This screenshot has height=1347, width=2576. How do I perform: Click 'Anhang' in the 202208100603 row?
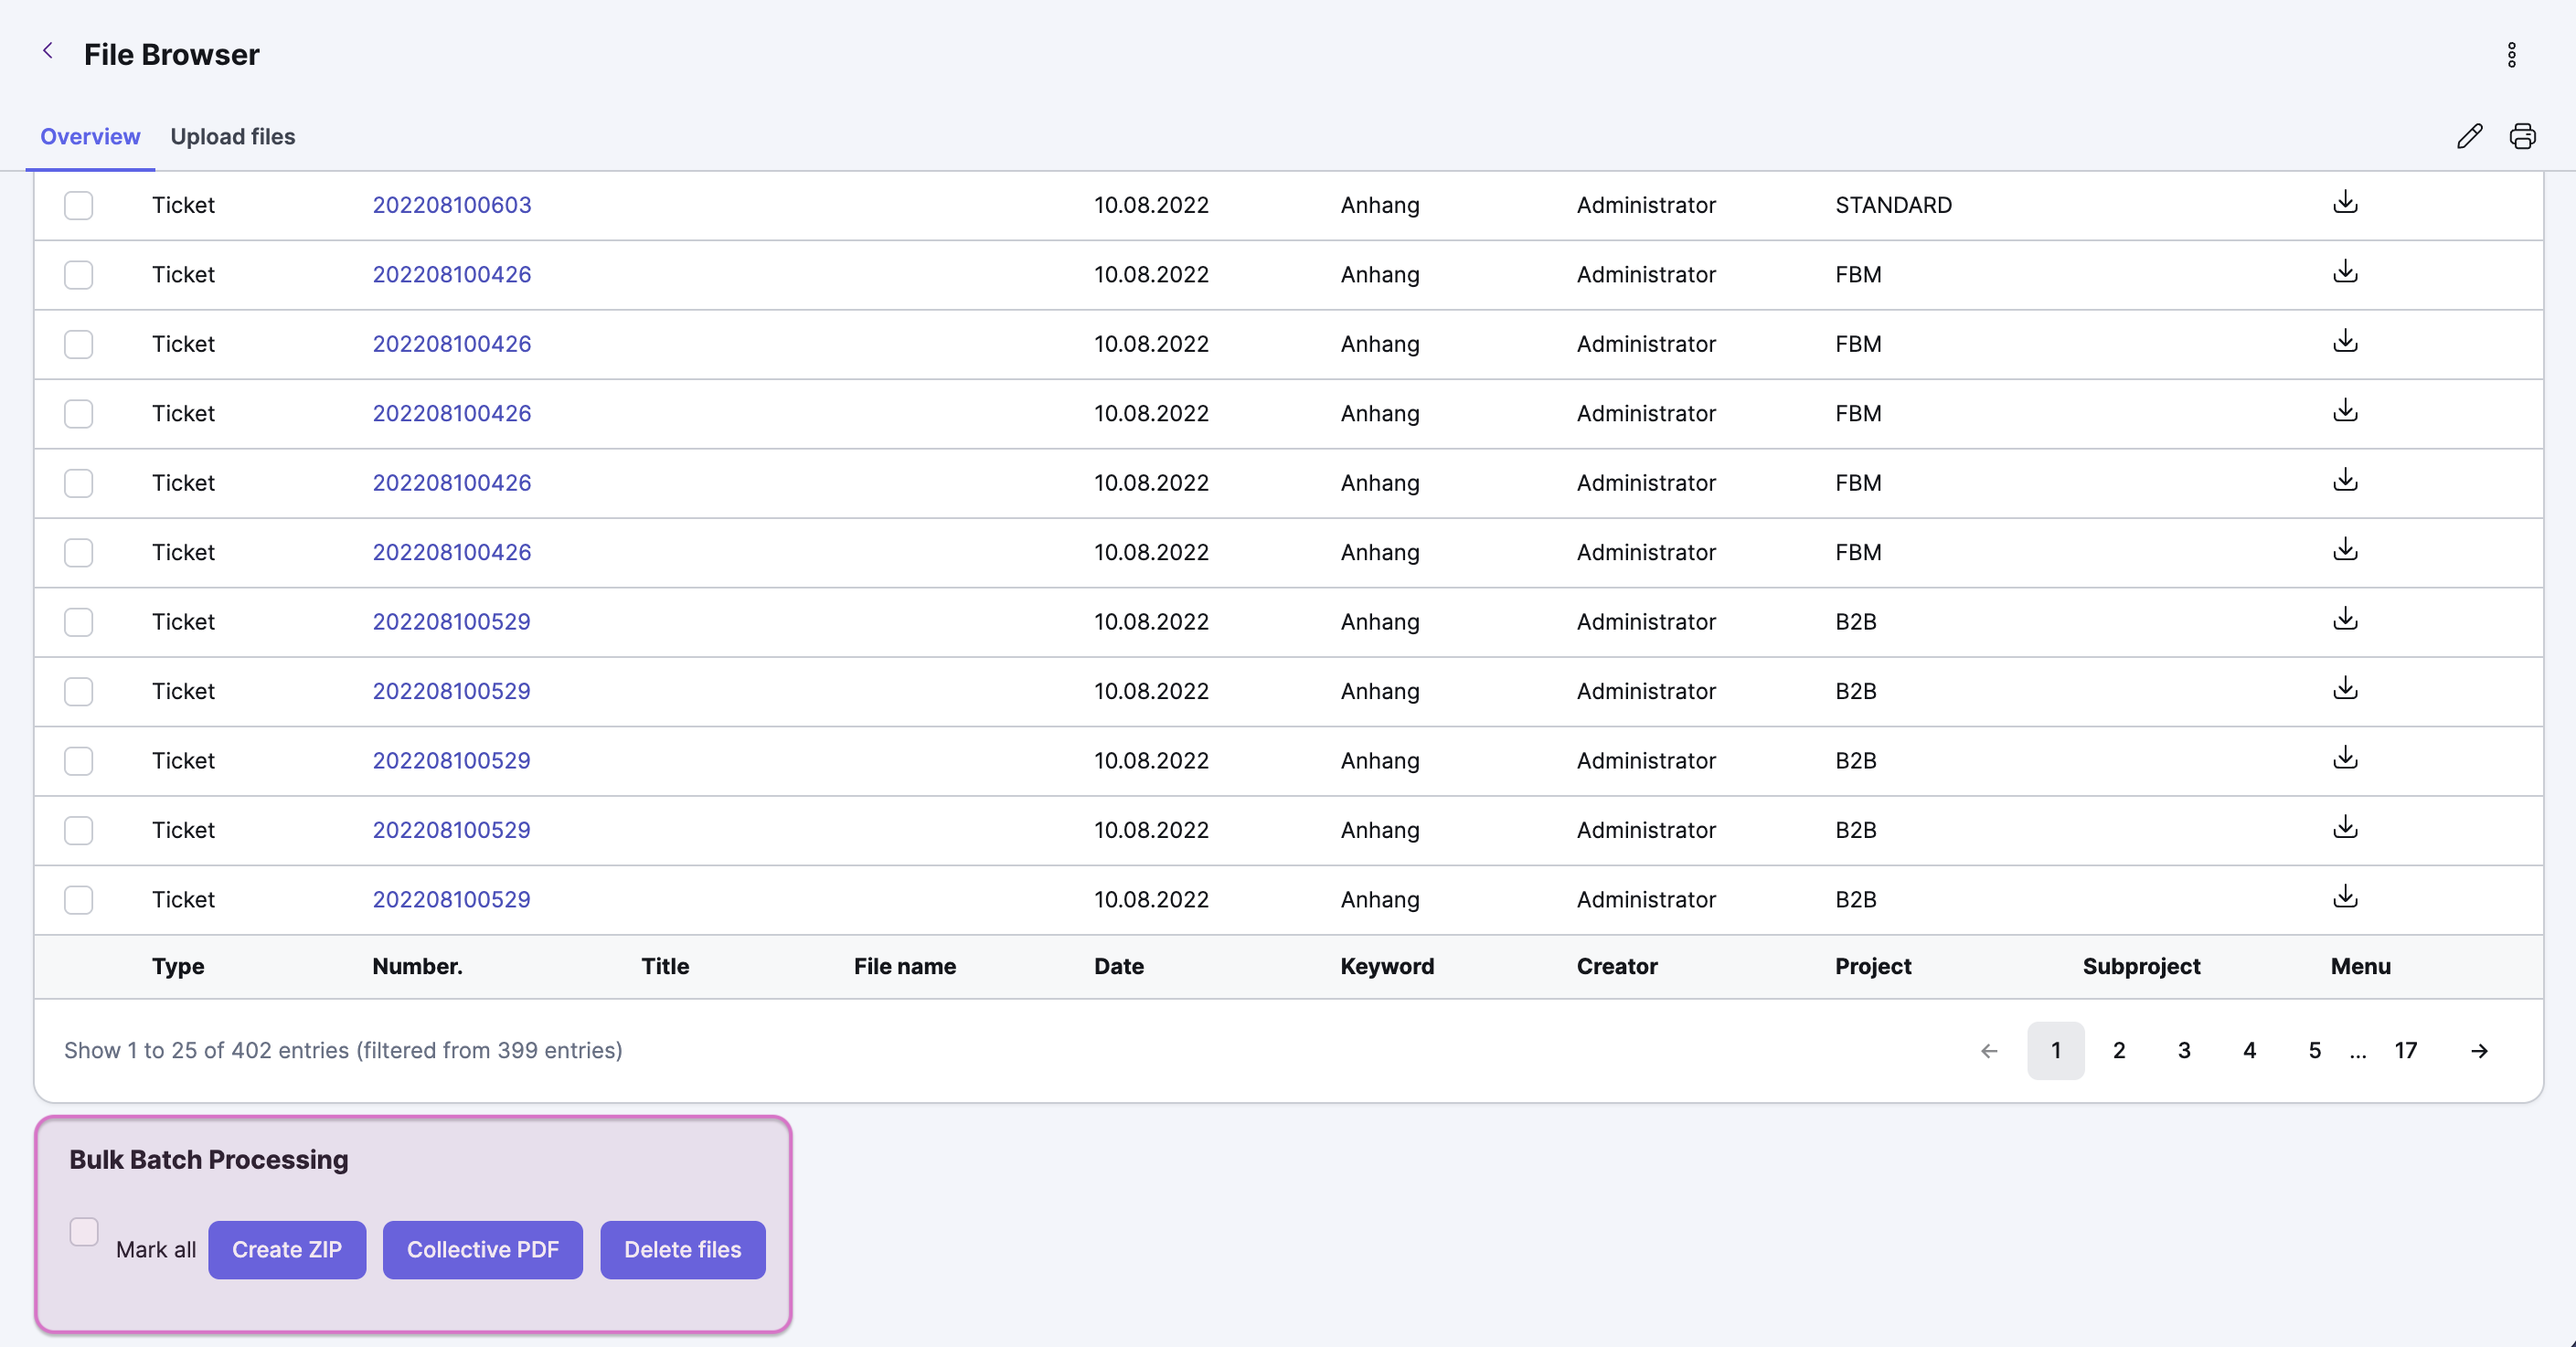click(1380, 205)
